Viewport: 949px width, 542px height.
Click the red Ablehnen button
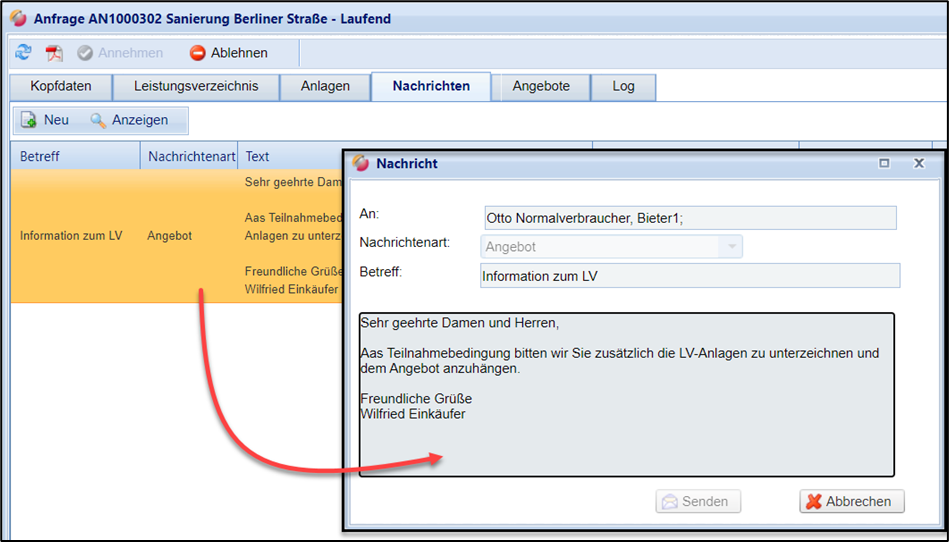point(229,53)
